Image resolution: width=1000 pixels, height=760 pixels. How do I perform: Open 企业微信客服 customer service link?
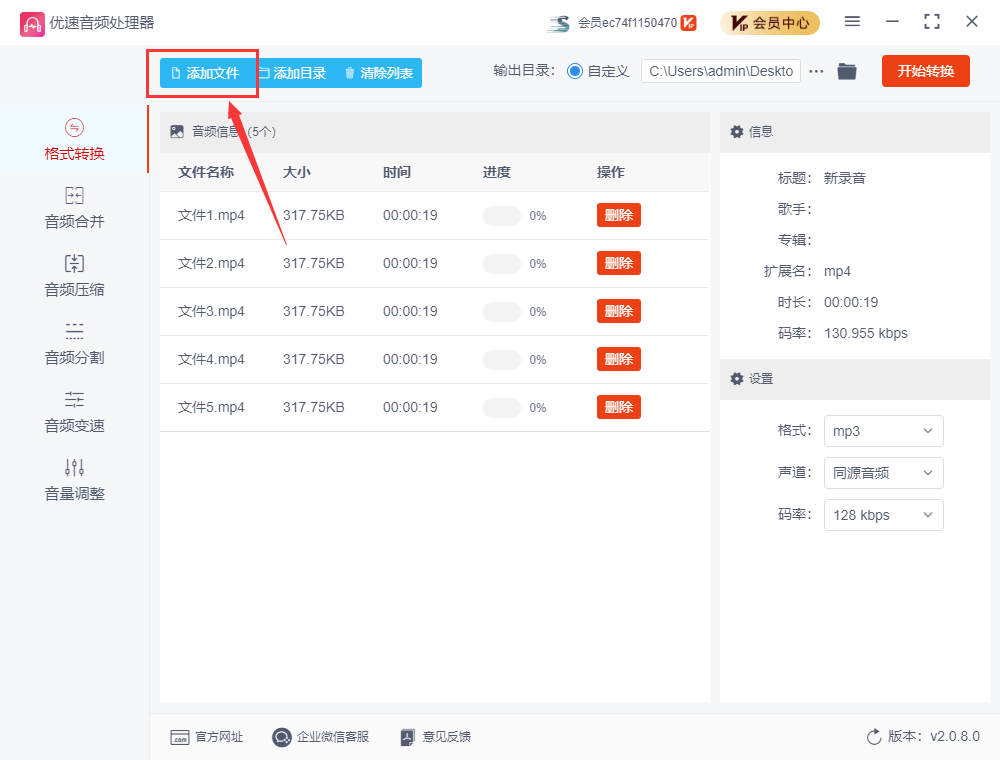[x=320, y=737]
